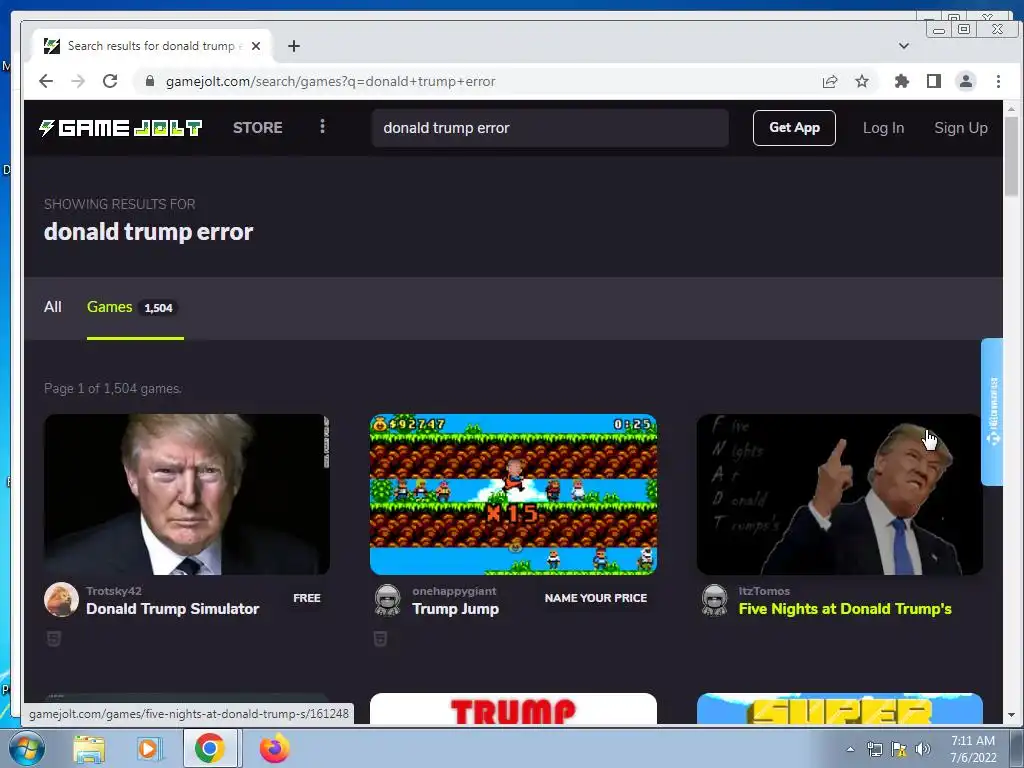This screenshot has width=1024, height=768.
Task: Open the Trump Jump game title
Action: [x=455, y=609]
